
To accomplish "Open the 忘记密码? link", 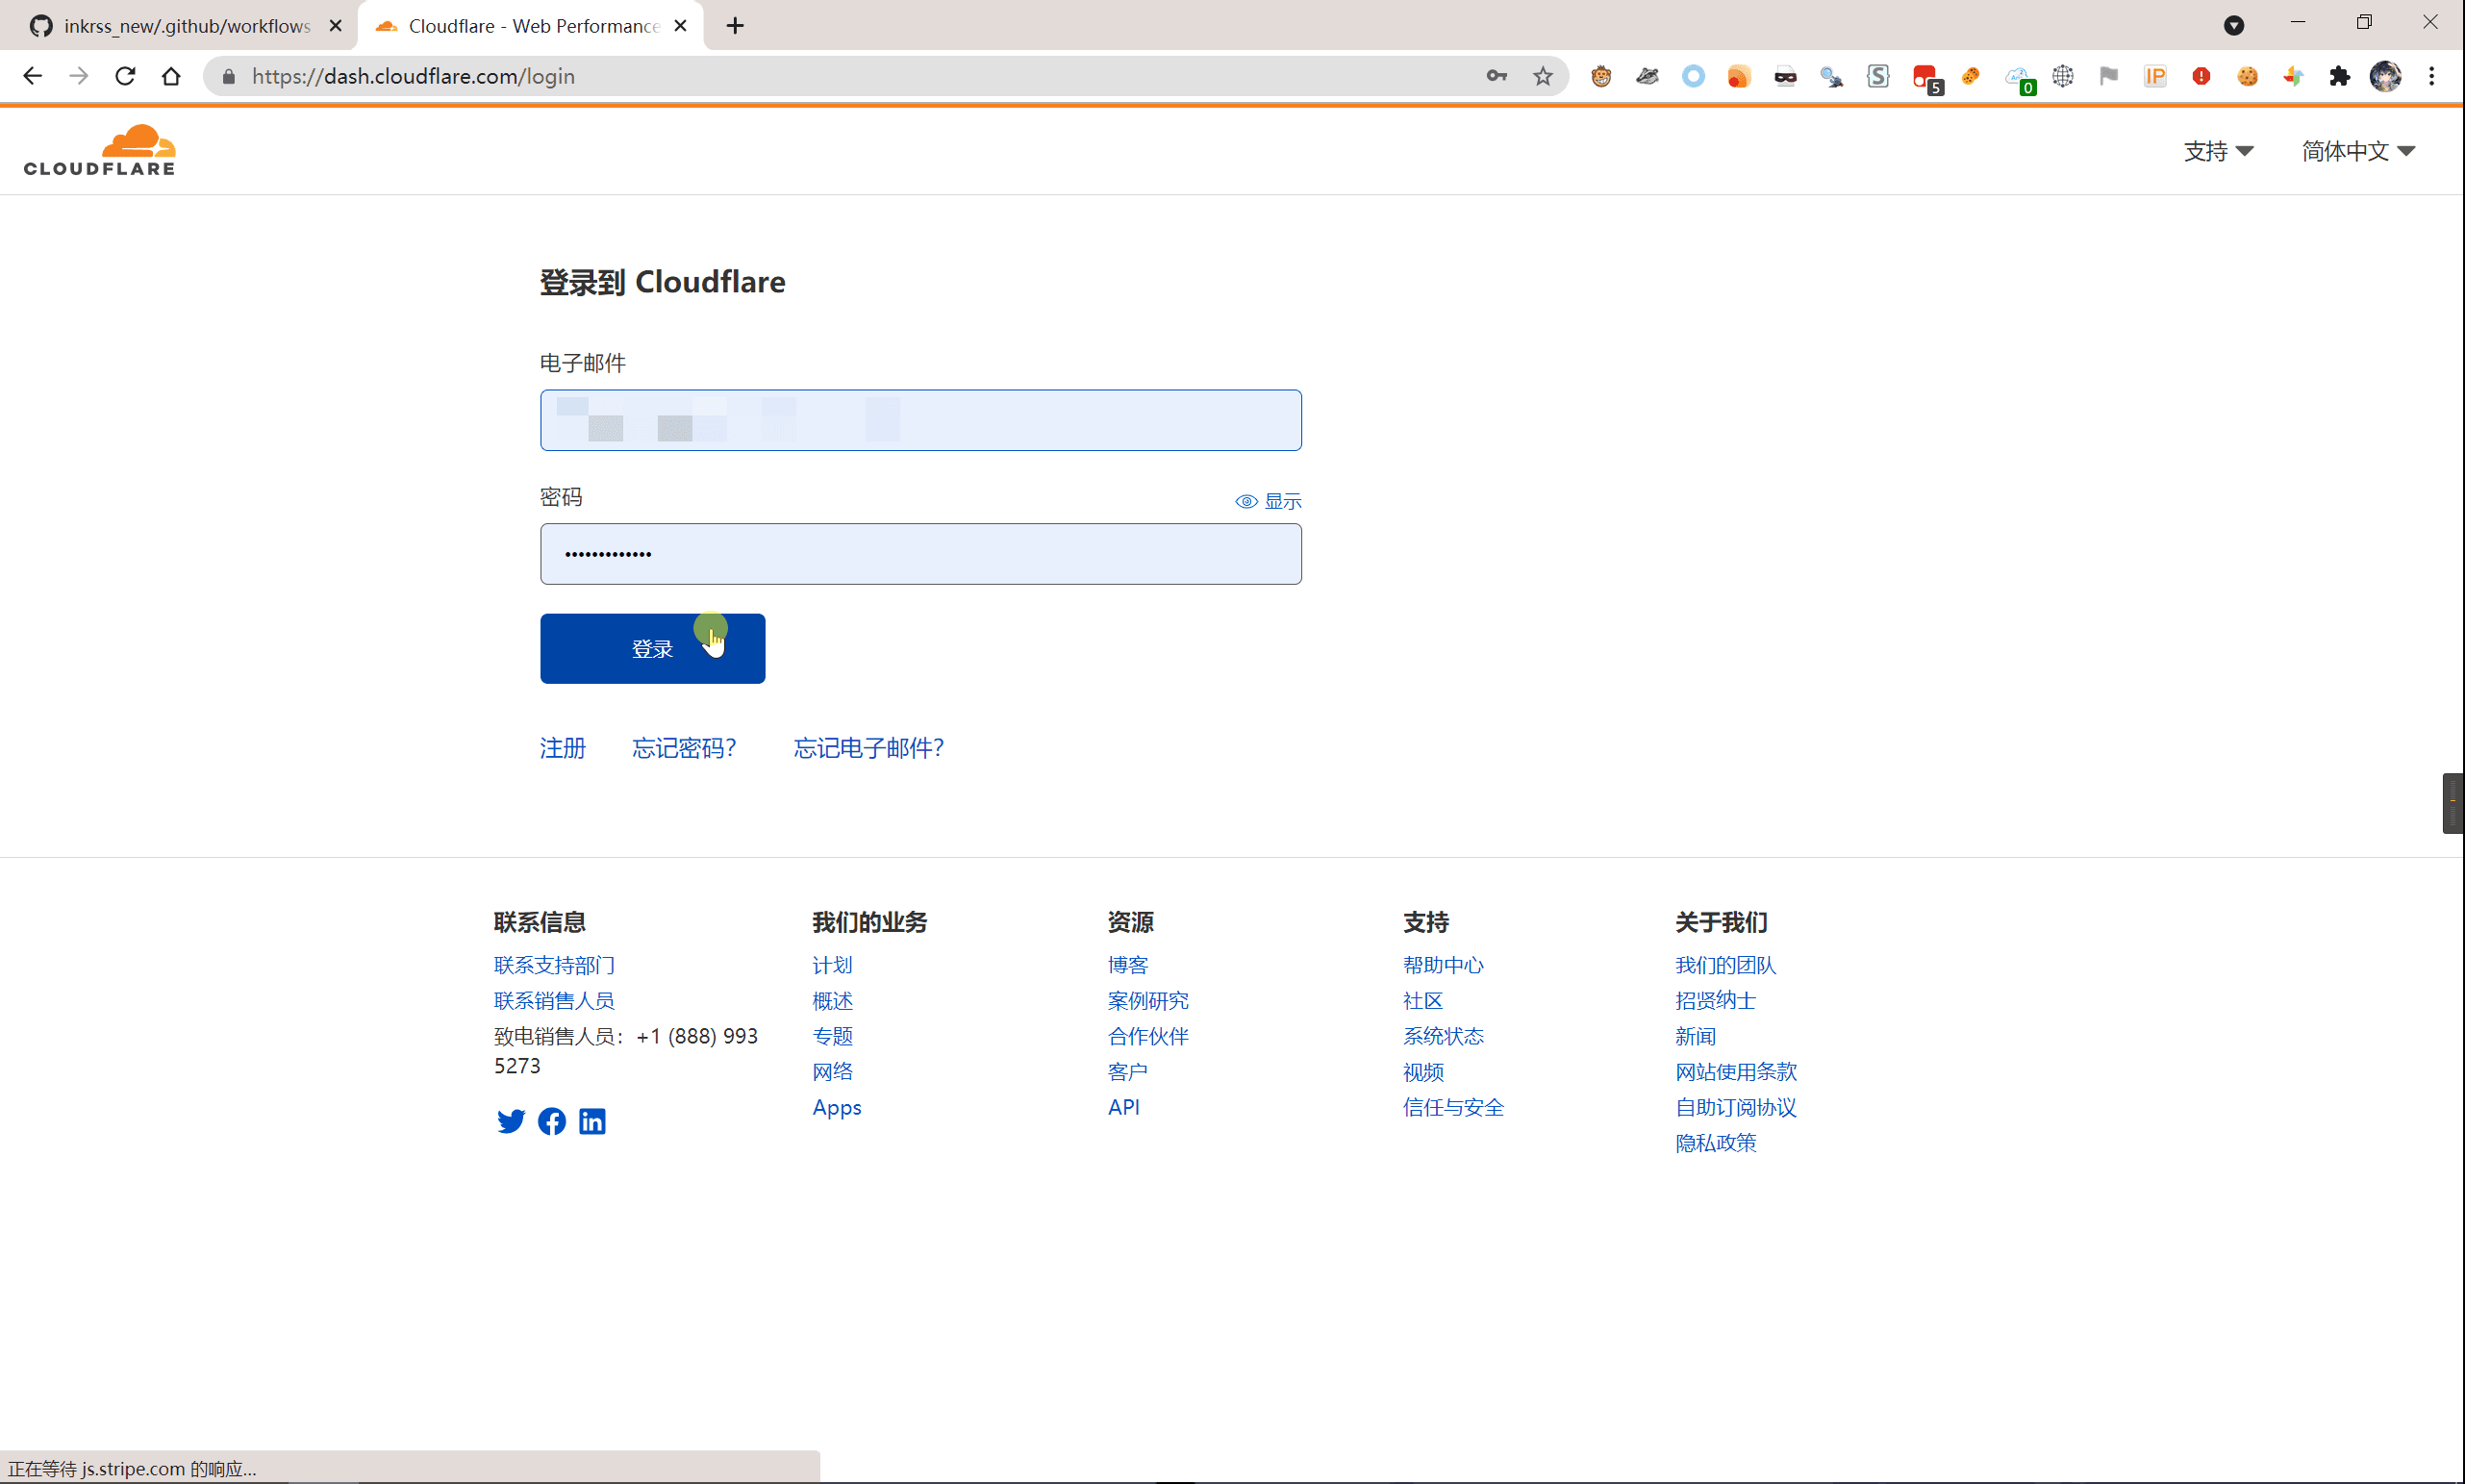I will [684, 748].
